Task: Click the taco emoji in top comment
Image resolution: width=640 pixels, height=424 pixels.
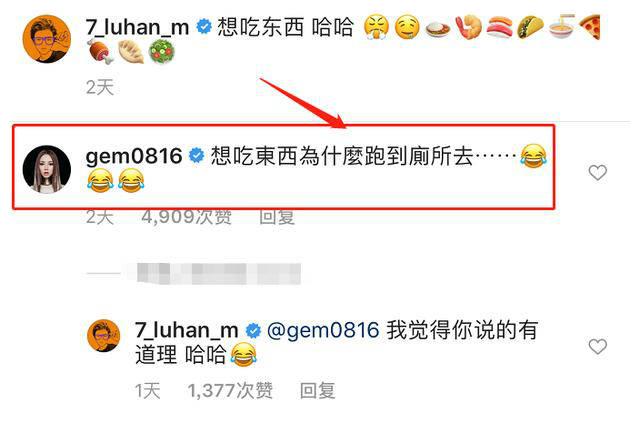Action: [x=530, y=27]
